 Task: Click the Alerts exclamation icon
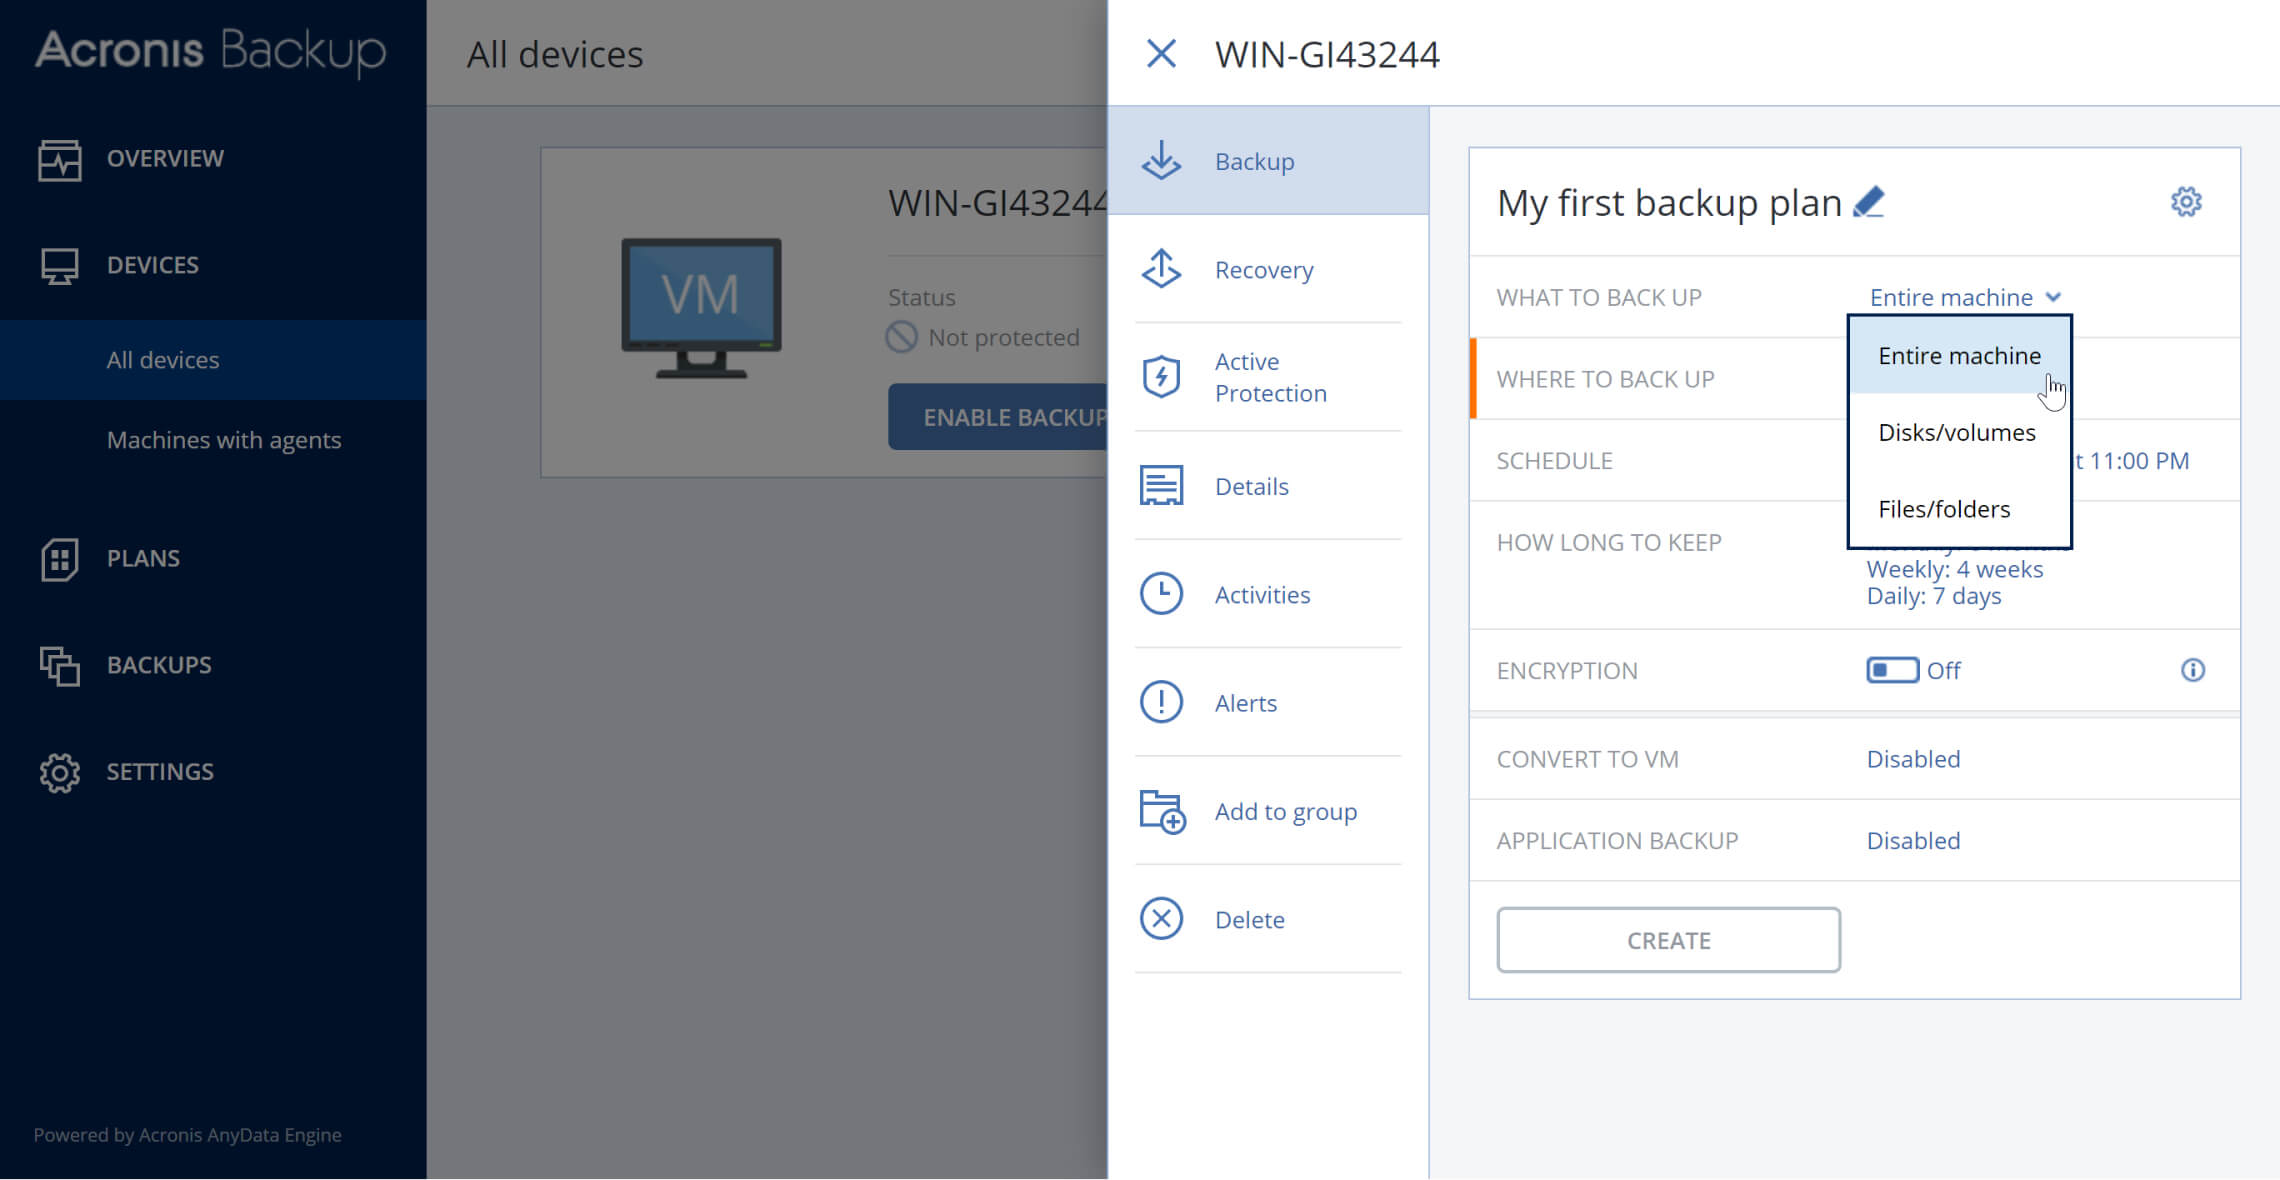click(x=1161, y=702)
